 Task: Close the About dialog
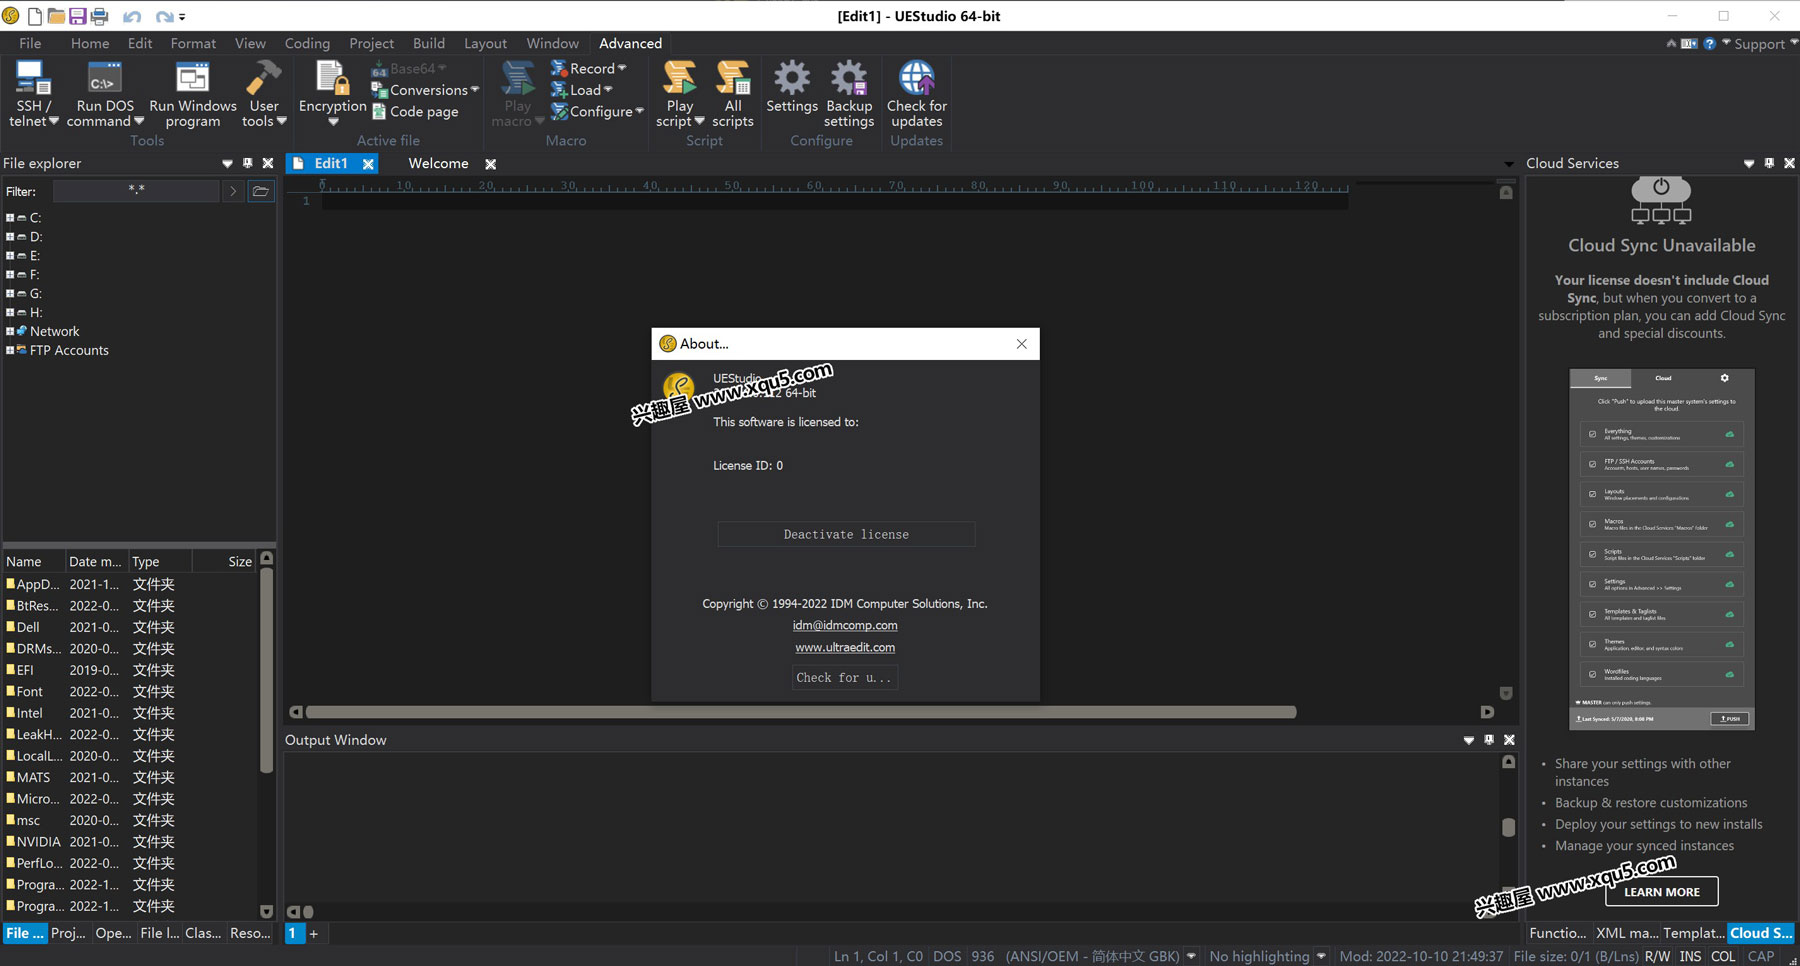[1021, 344]
